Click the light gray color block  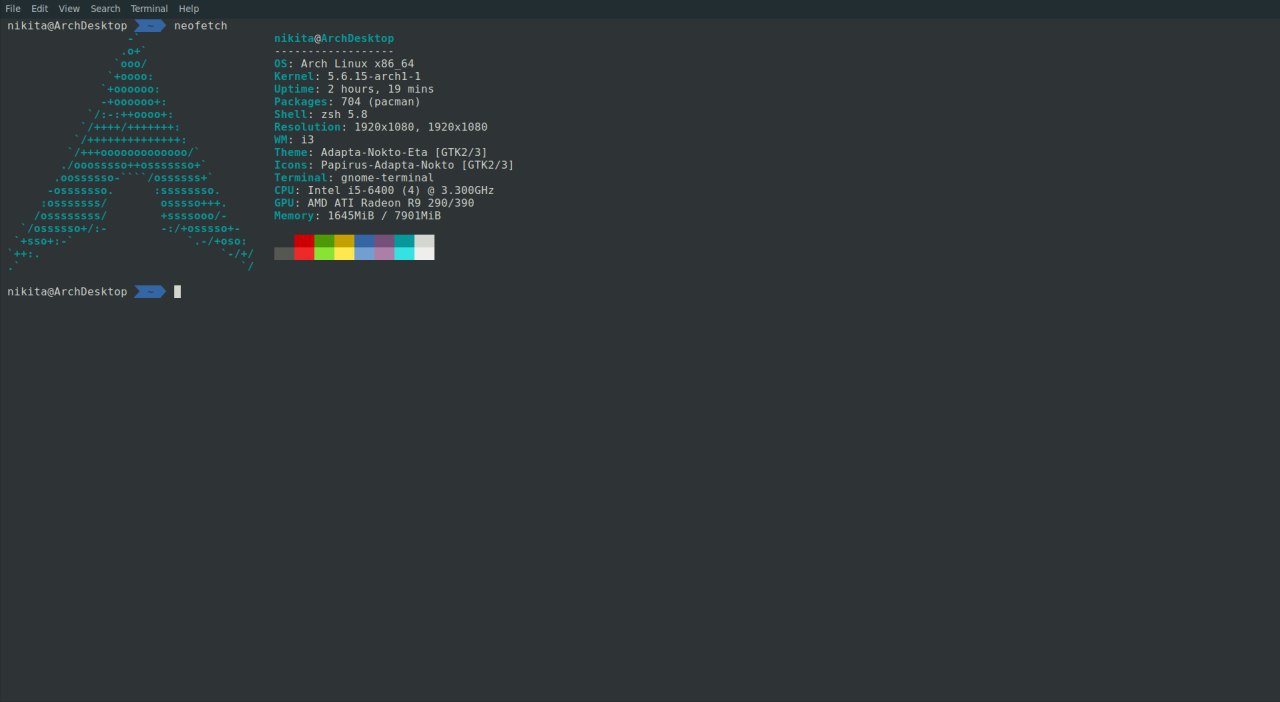pos(424,241)
